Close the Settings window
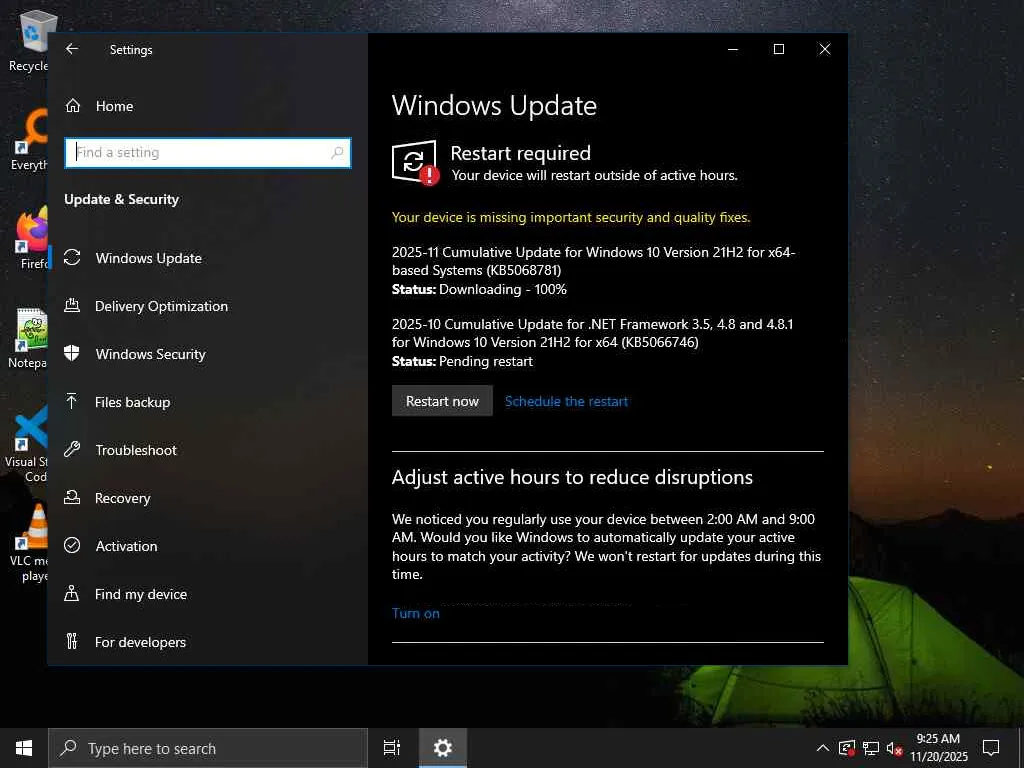Screen dimensions: 1024x768 [825, 49]
